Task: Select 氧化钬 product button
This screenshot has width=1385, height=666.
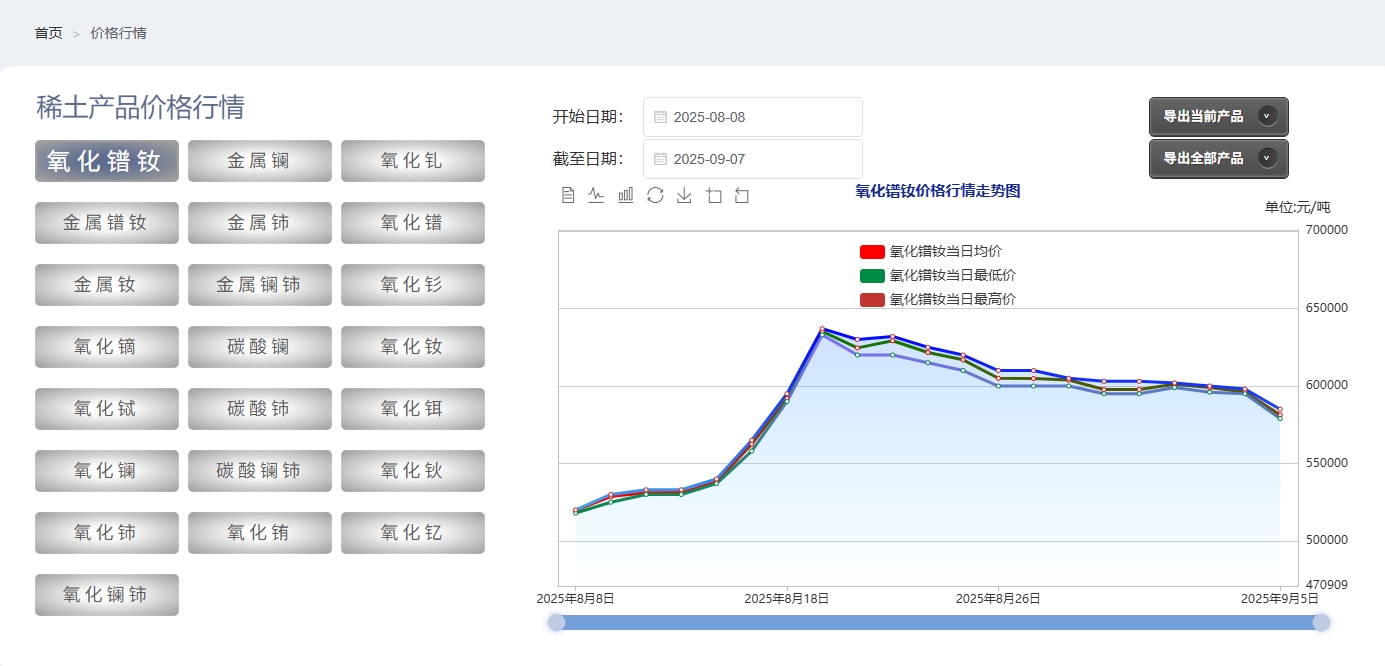Action: tap(413, 471)
